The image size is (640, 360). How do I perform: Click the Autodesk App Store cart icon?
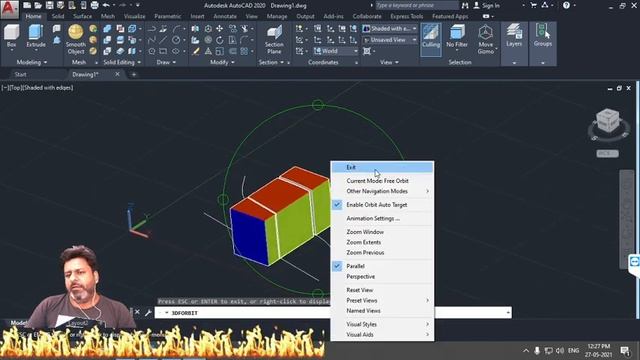tap(533, 5)
